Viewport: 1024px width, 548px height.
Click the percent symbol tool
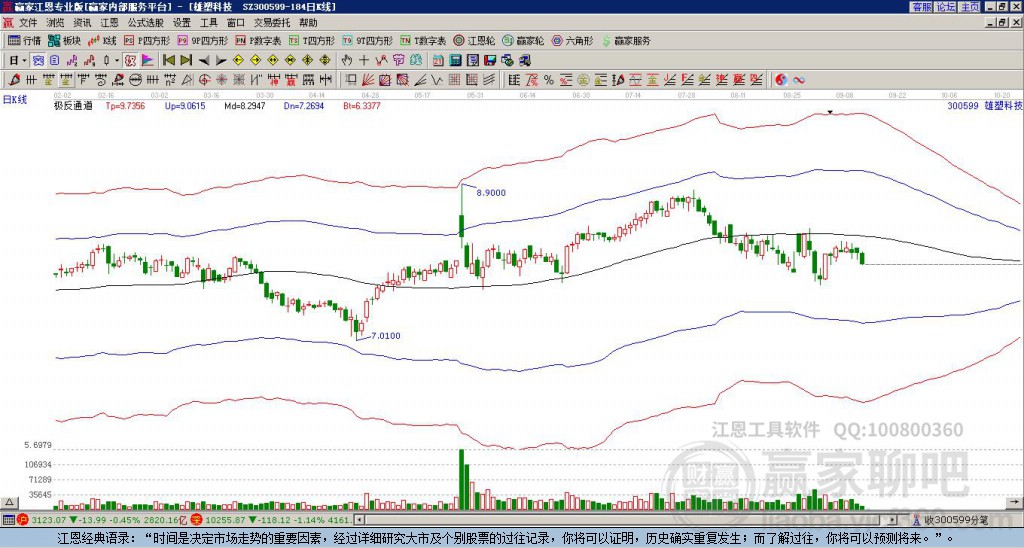click(x=549, y=80)
